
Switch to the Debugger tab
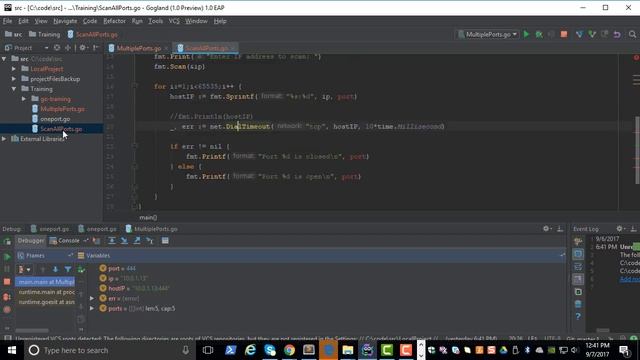point(31,241)
